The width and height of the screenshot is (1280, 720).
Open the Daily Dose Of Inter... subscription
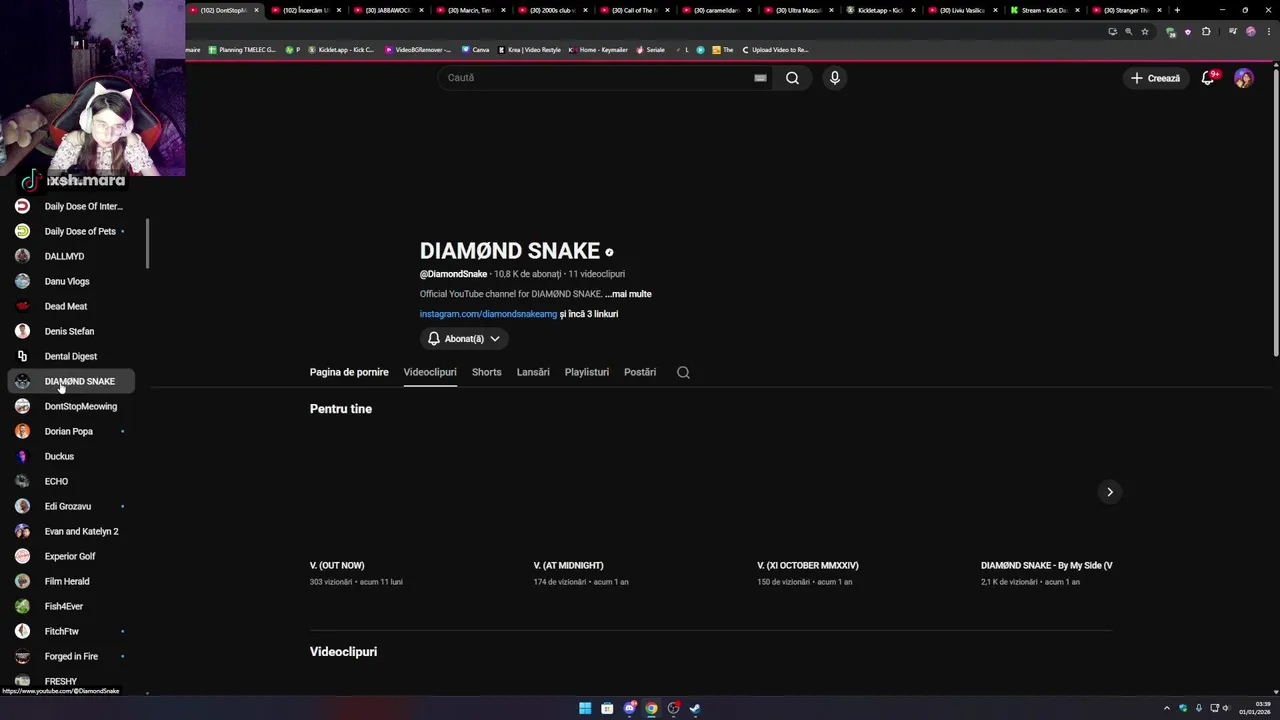(x=70, y=206)
